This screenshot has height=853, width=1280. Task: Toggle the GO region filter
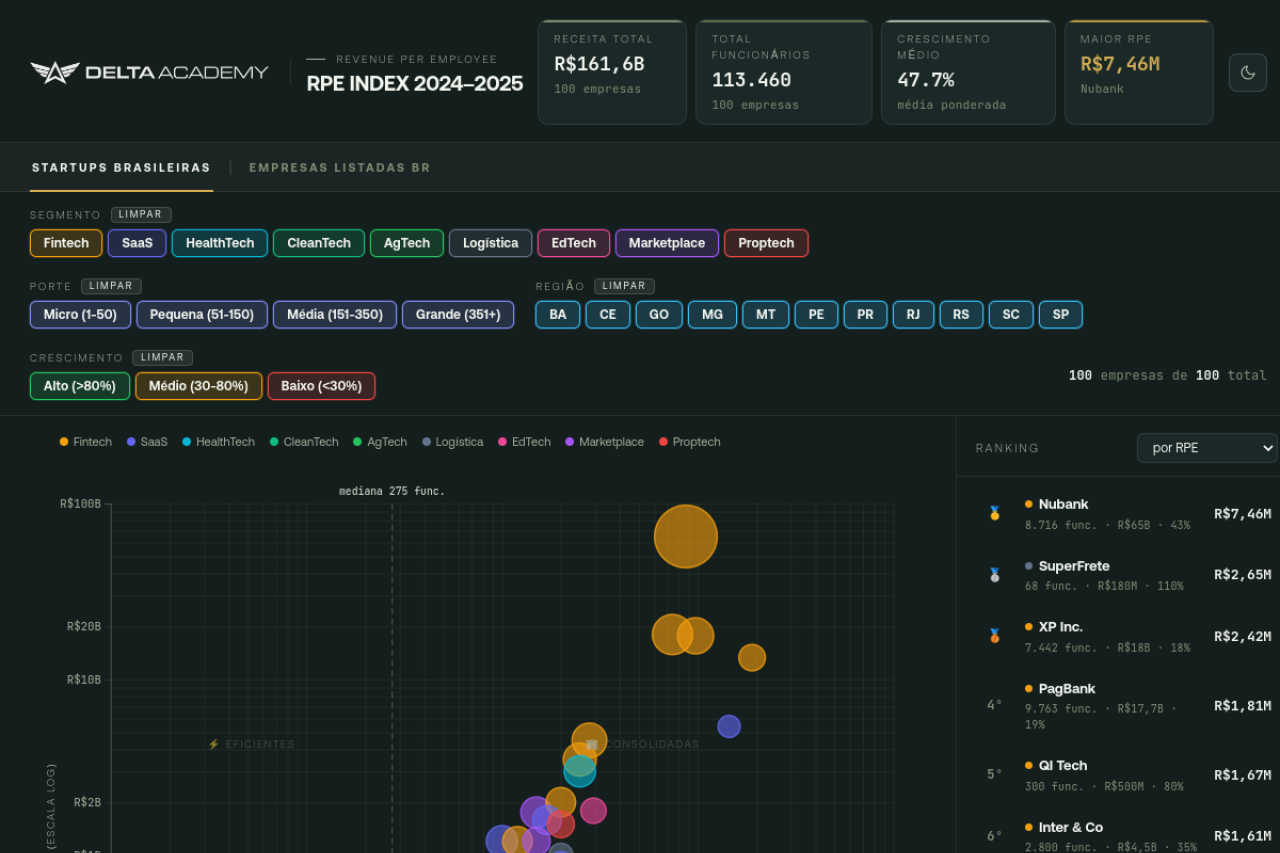(x=659, y=315)
